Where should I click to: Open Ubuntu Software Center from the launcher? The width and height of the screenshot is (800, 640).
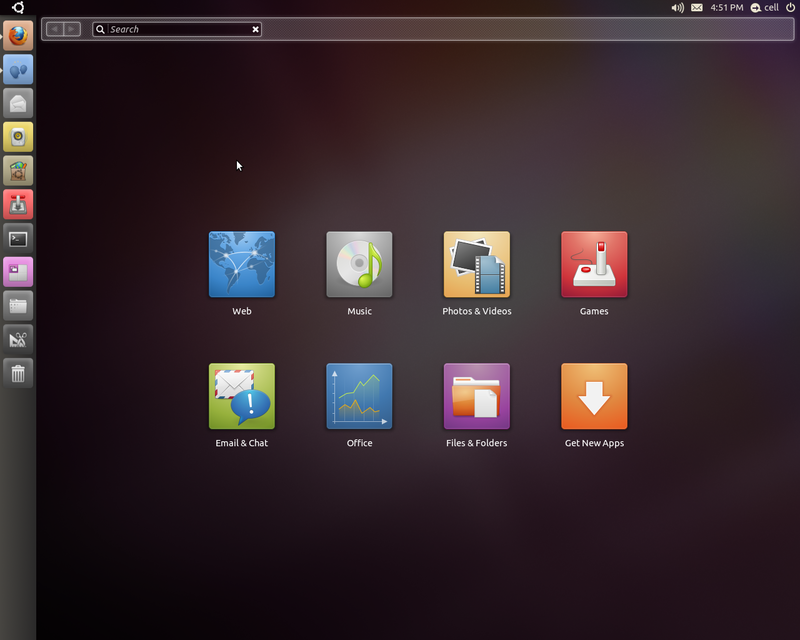coord(18,170)
